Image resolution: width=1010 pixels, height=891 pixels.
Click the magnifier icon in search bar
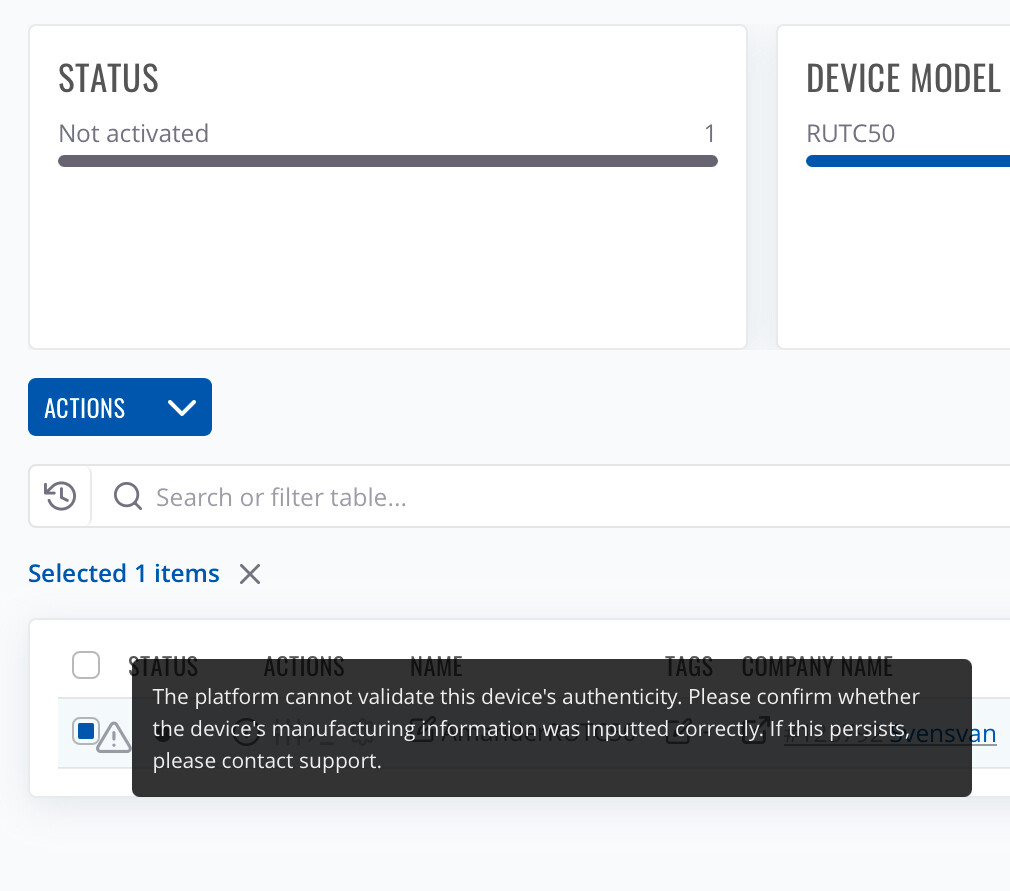128,497
